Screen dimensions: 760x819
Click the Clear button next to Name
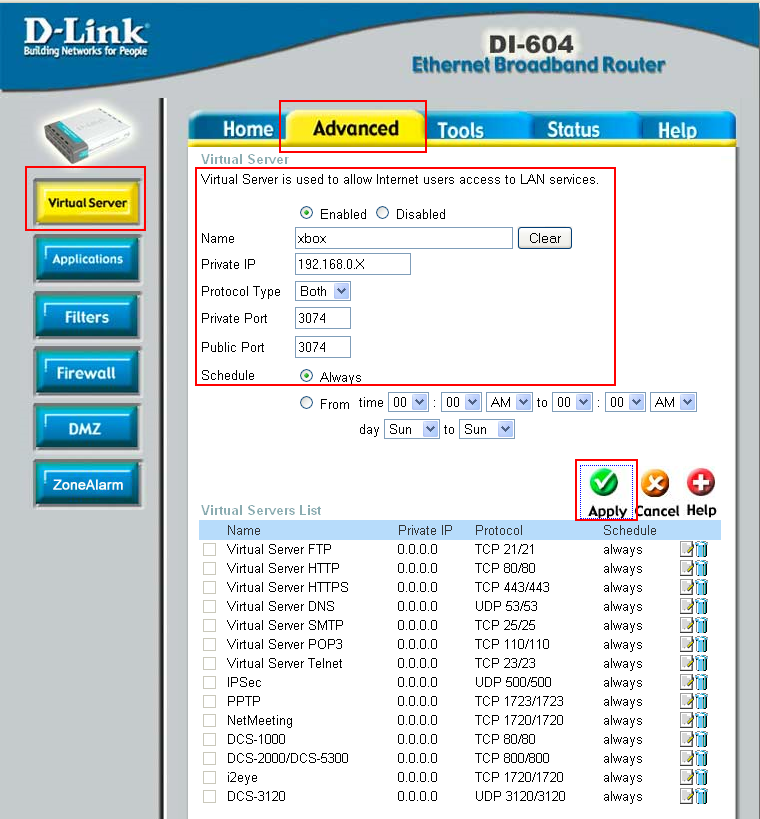pos(544,238)
